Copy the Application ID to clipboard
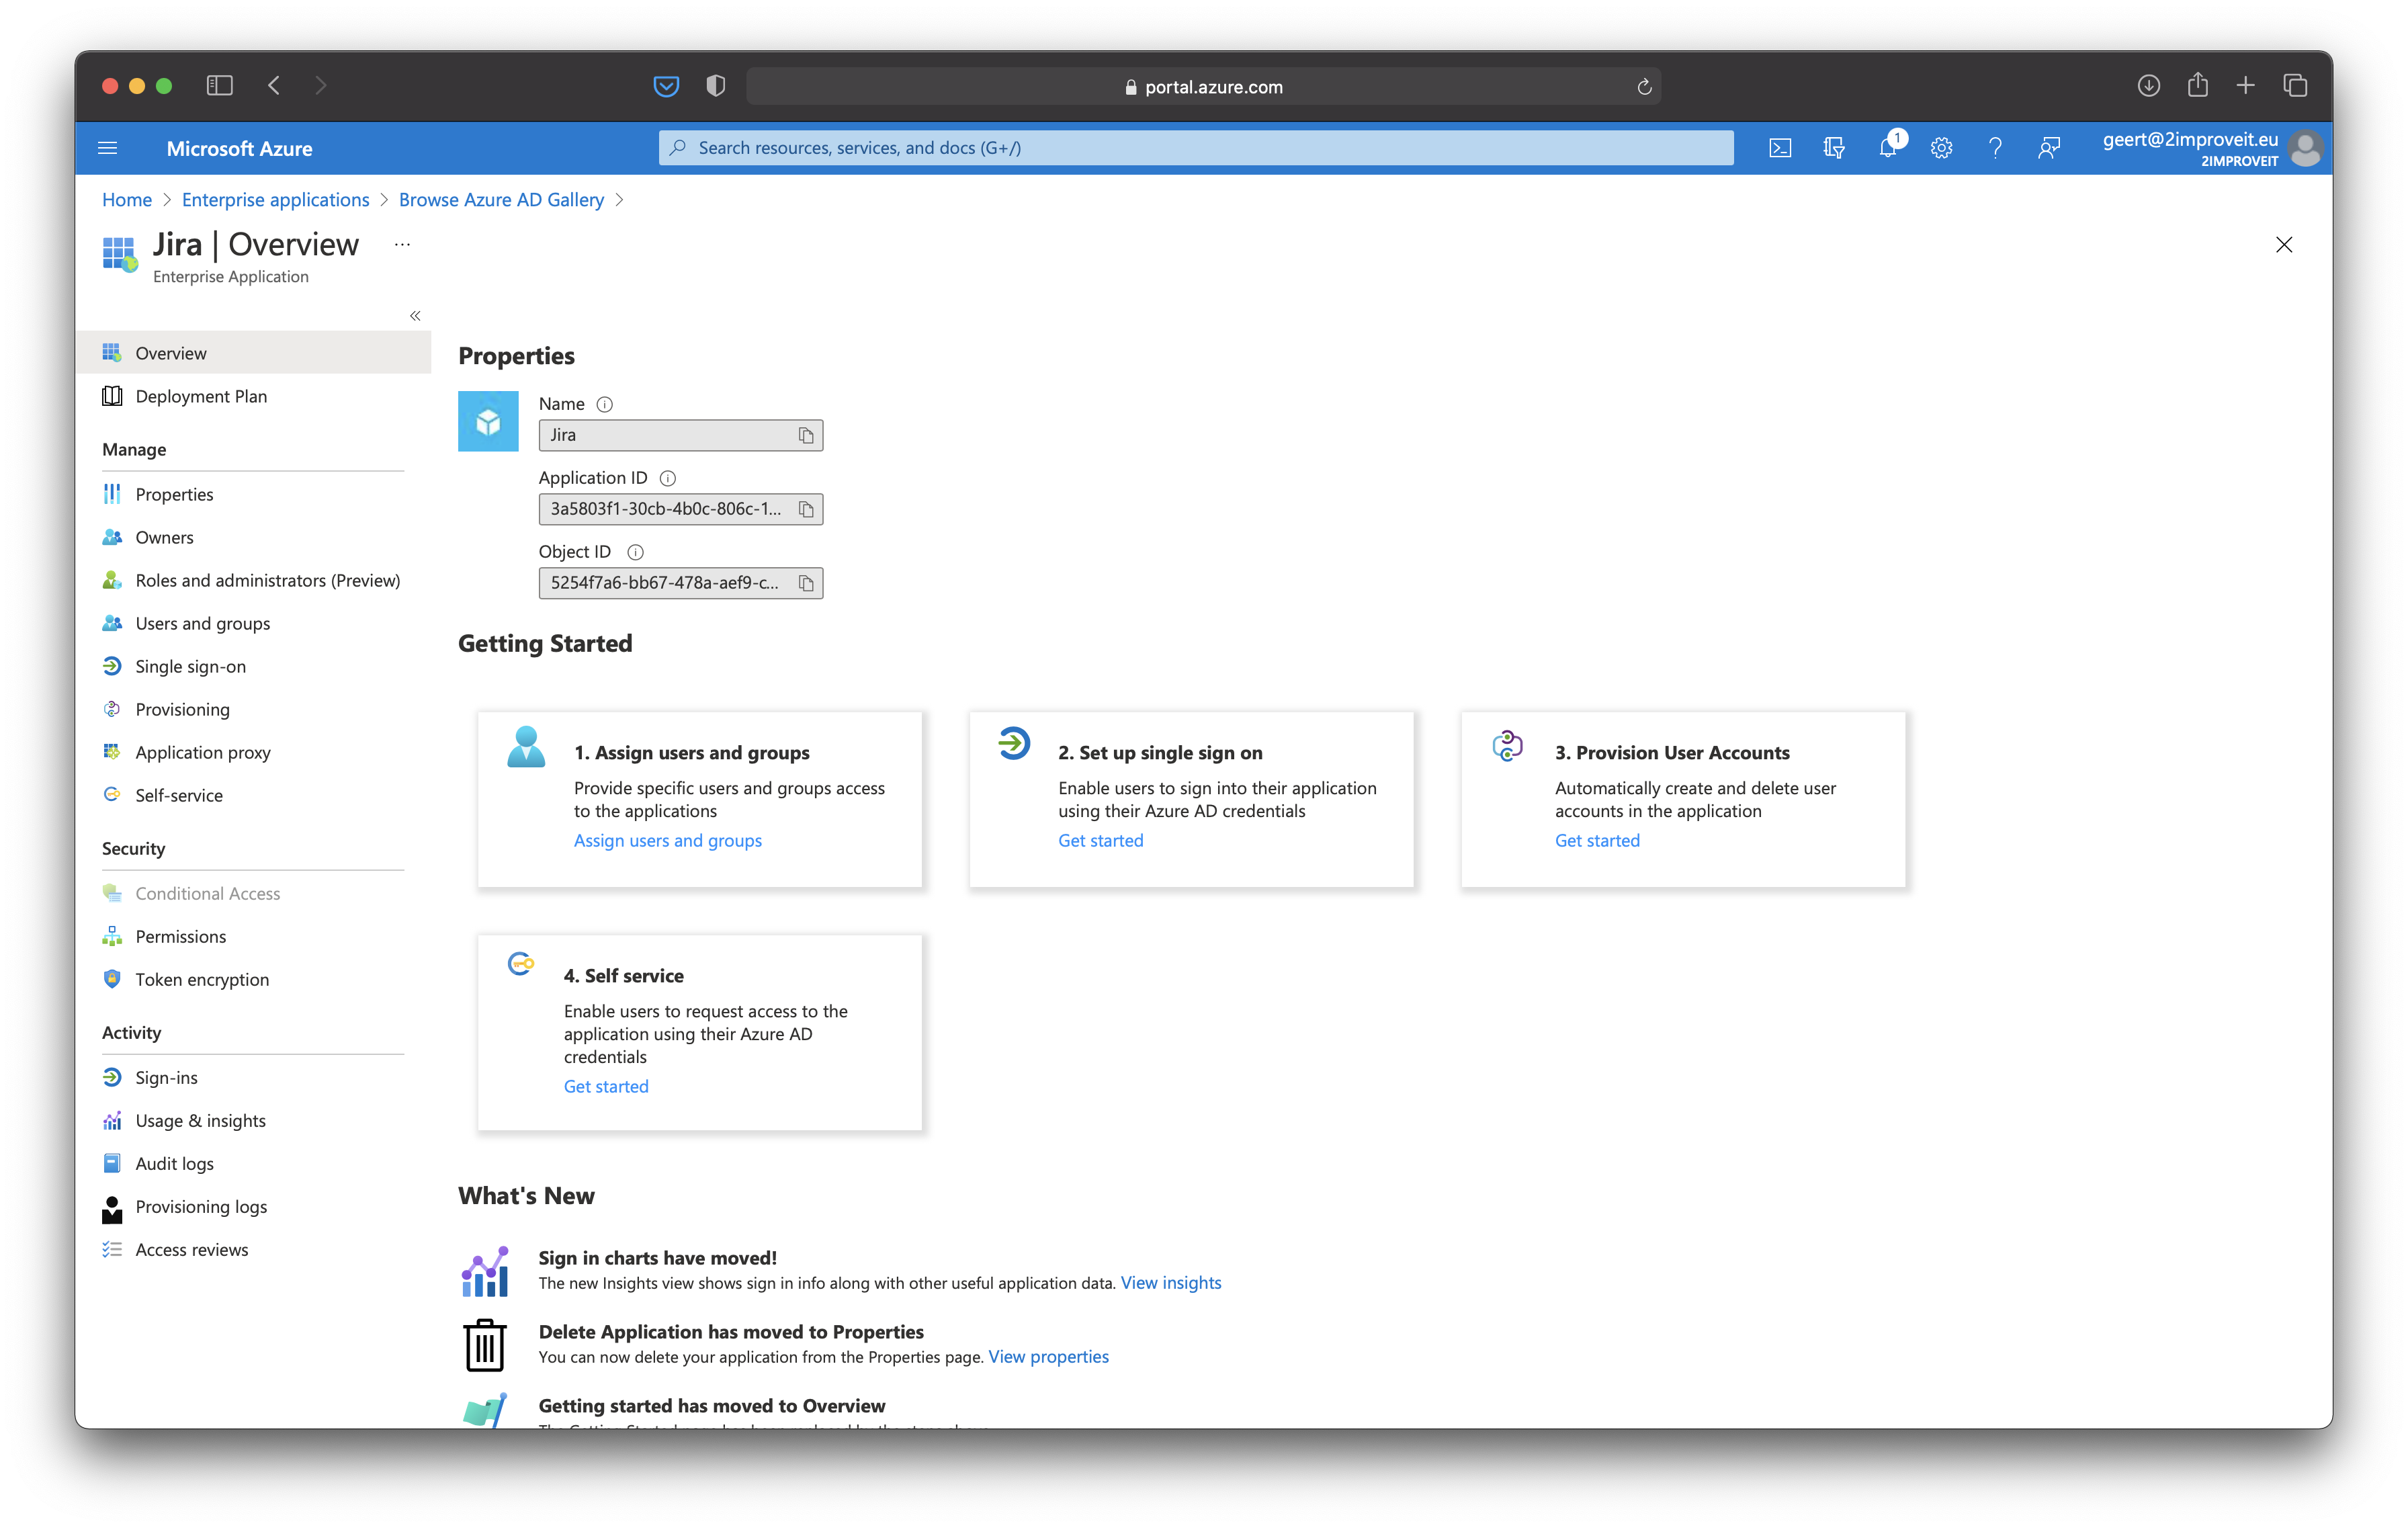 (806, 509)
